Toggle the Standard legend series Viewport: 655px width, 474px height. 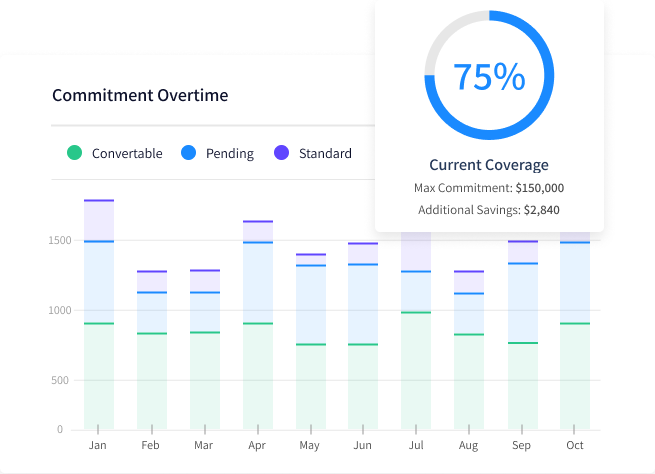tap(312, 153)
